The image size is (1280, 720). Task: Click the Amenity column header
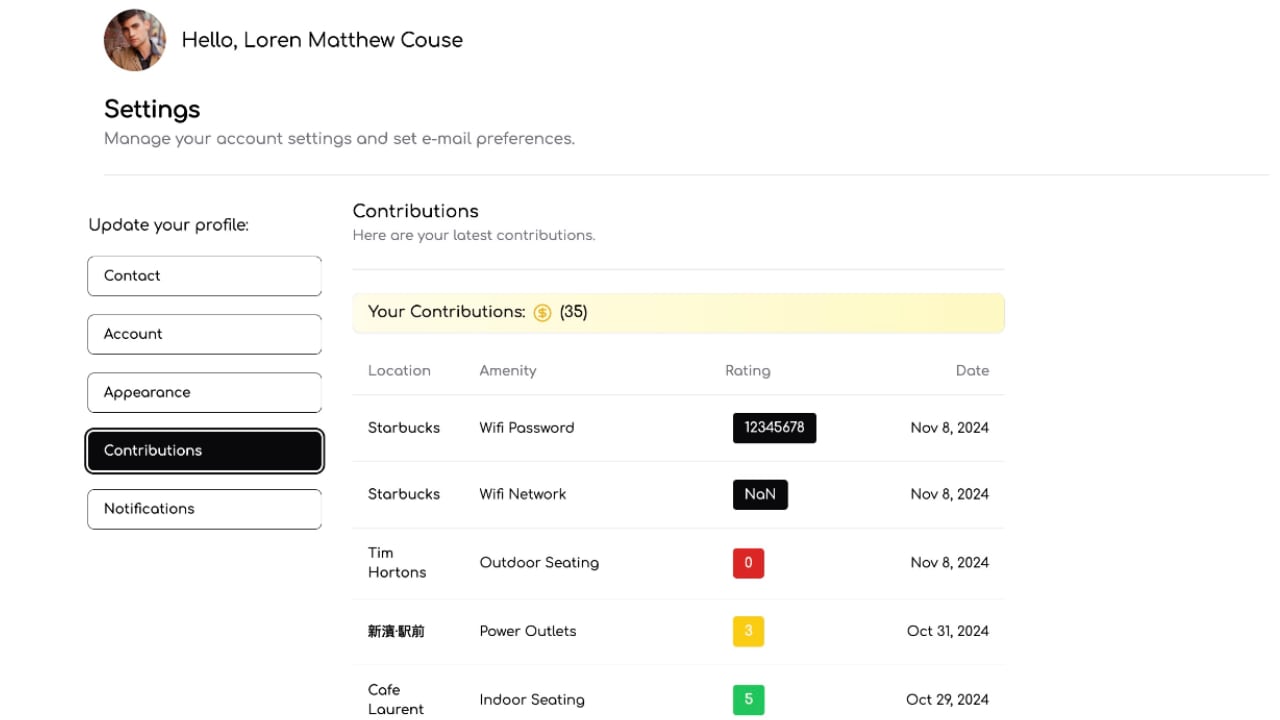click(508, 371)
